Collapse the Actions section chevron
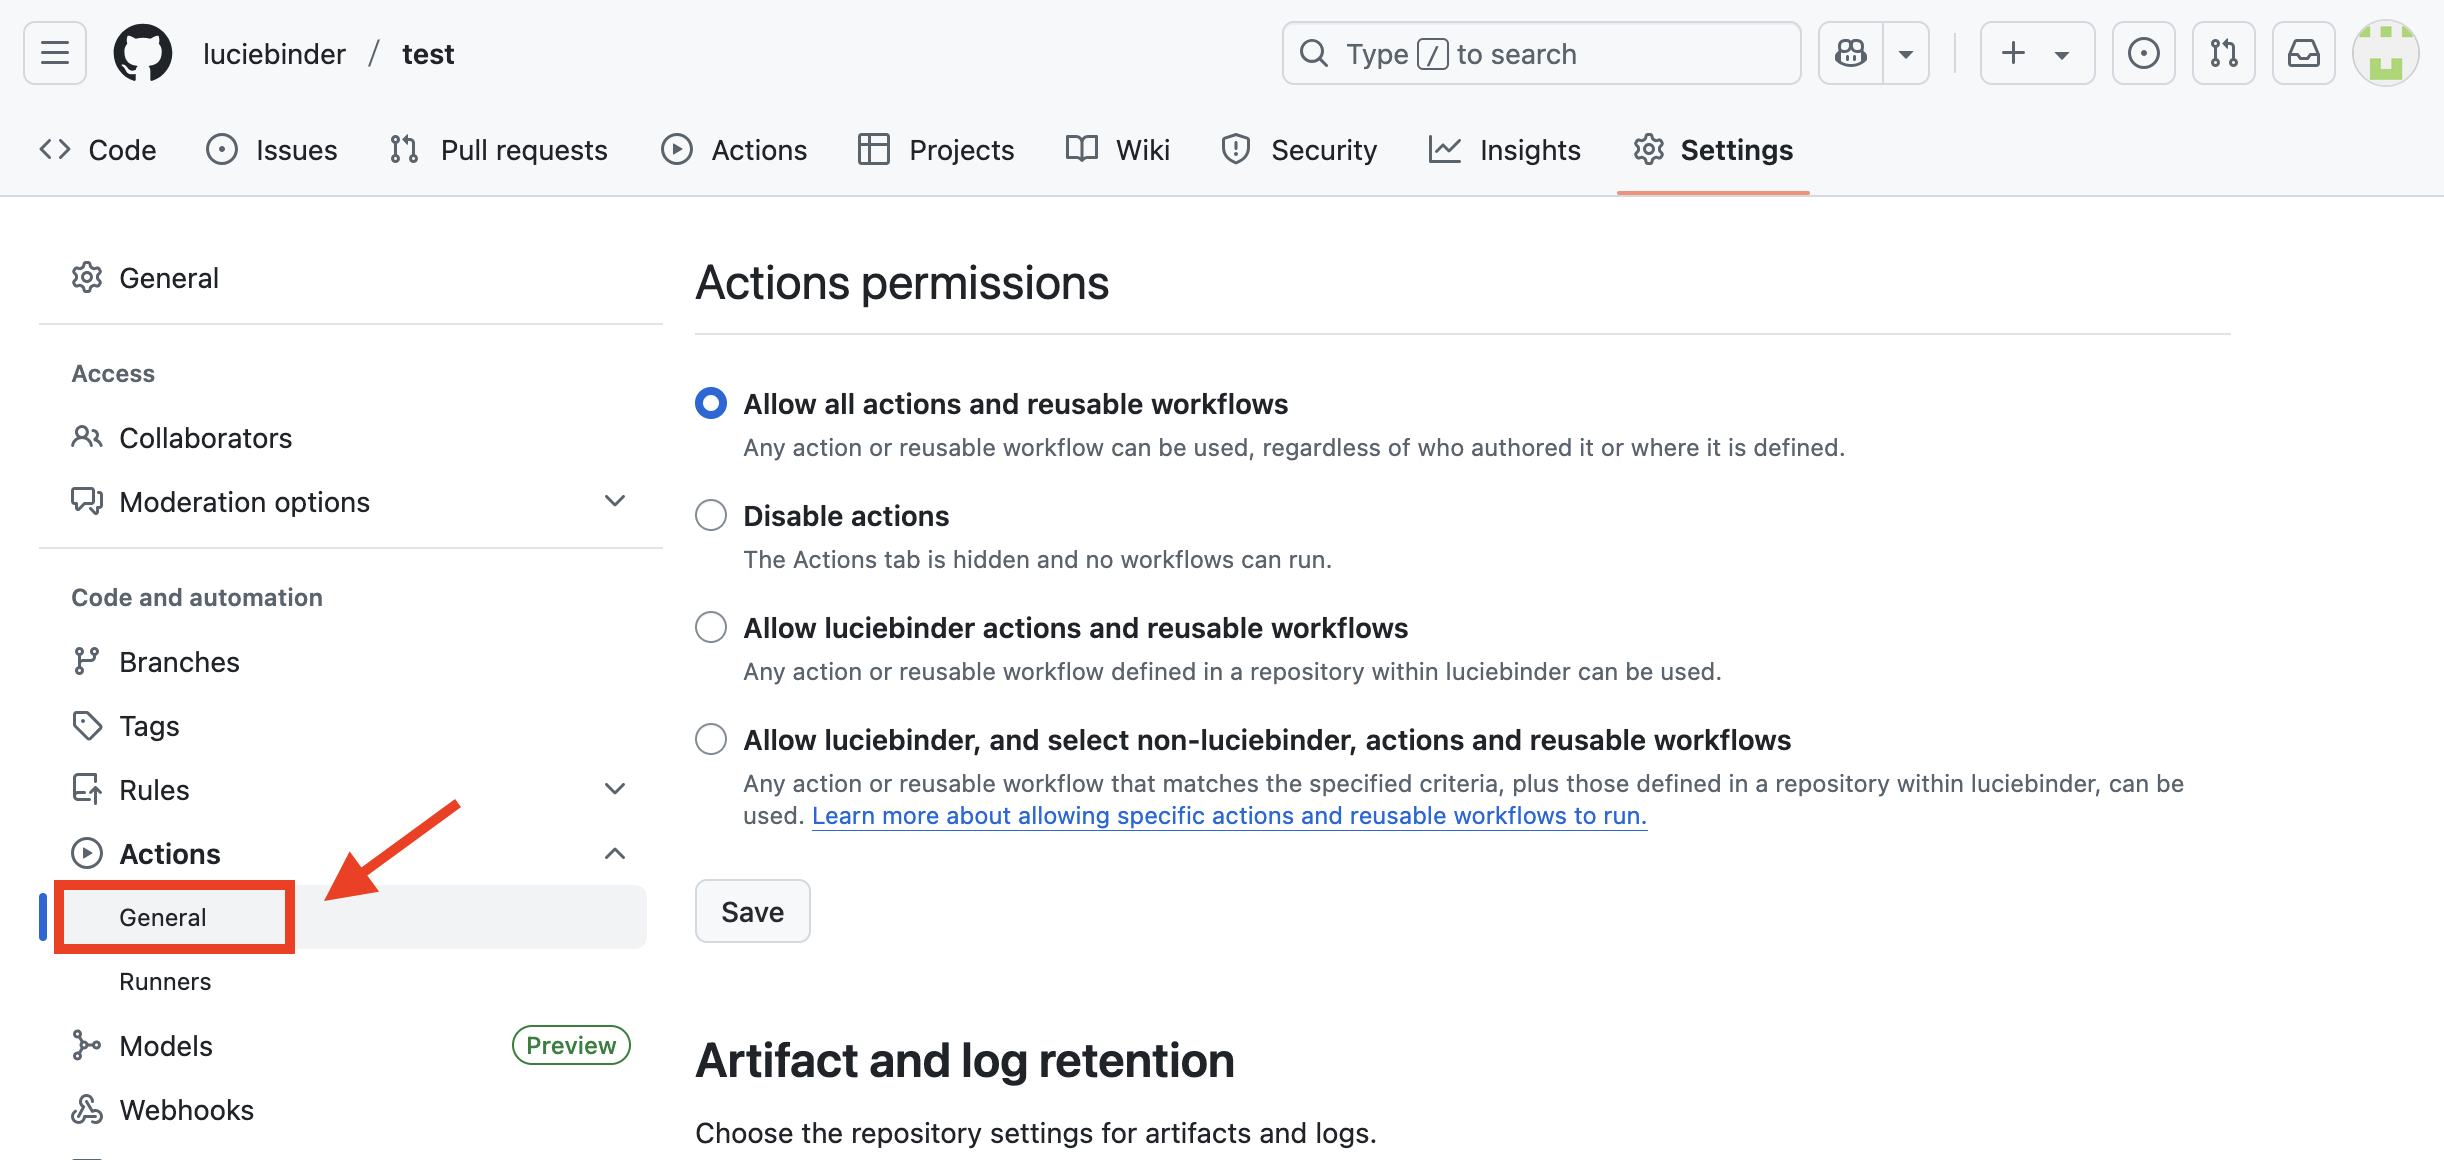Image resolution: width=2444 pixels, height=1160 pixels. coord(615,853)
